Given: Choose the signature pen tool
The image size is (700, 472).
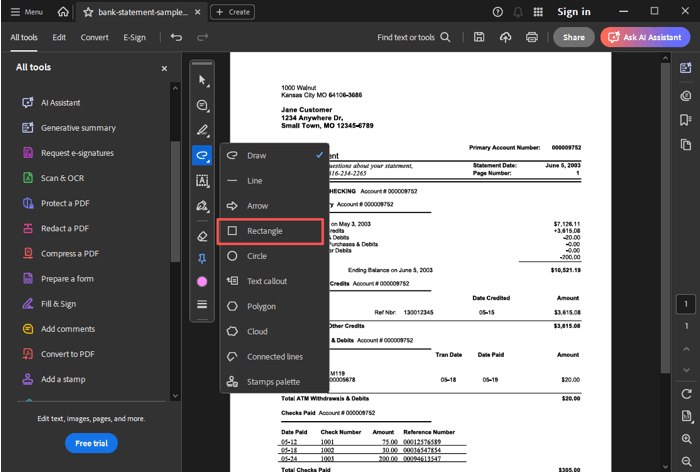Looking at the screenshot, I should 202,206.
